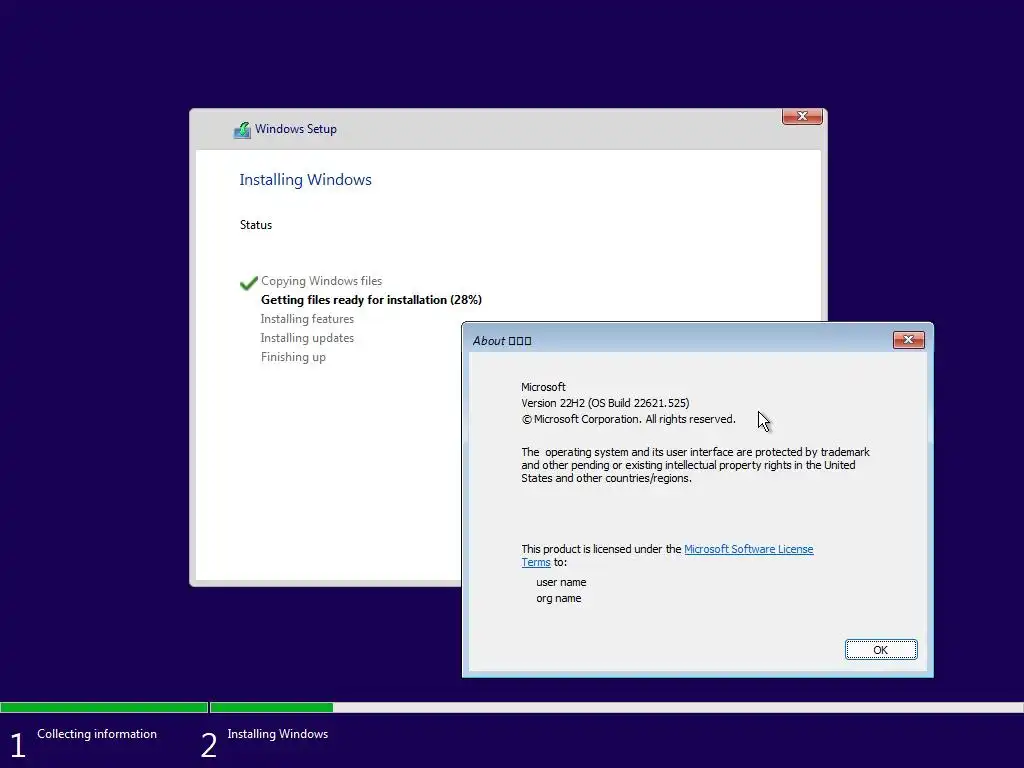Click step 2 'Installing Windows' bottom label
1024x768 pixels.
278,734
